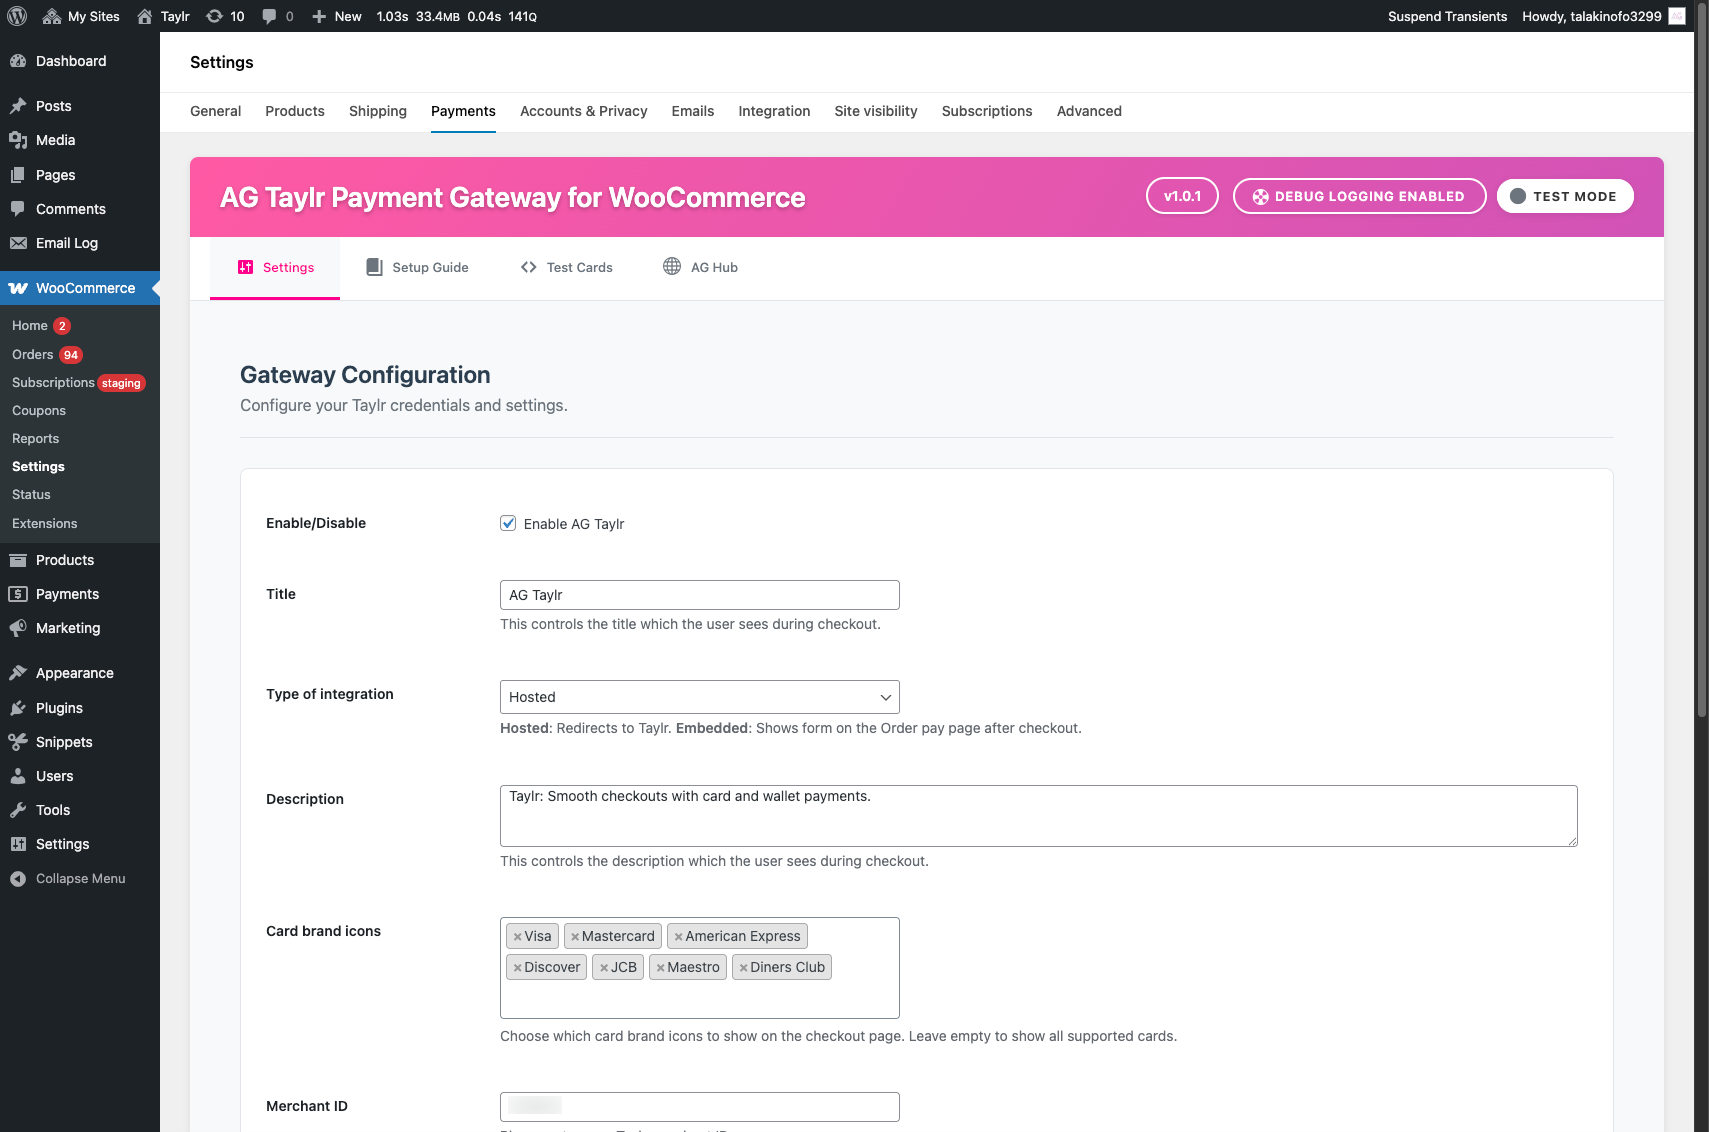This screenshot has height=1132, width=1709.
Task: Click the WooCommerce logo icon
Action: point(18,288)
